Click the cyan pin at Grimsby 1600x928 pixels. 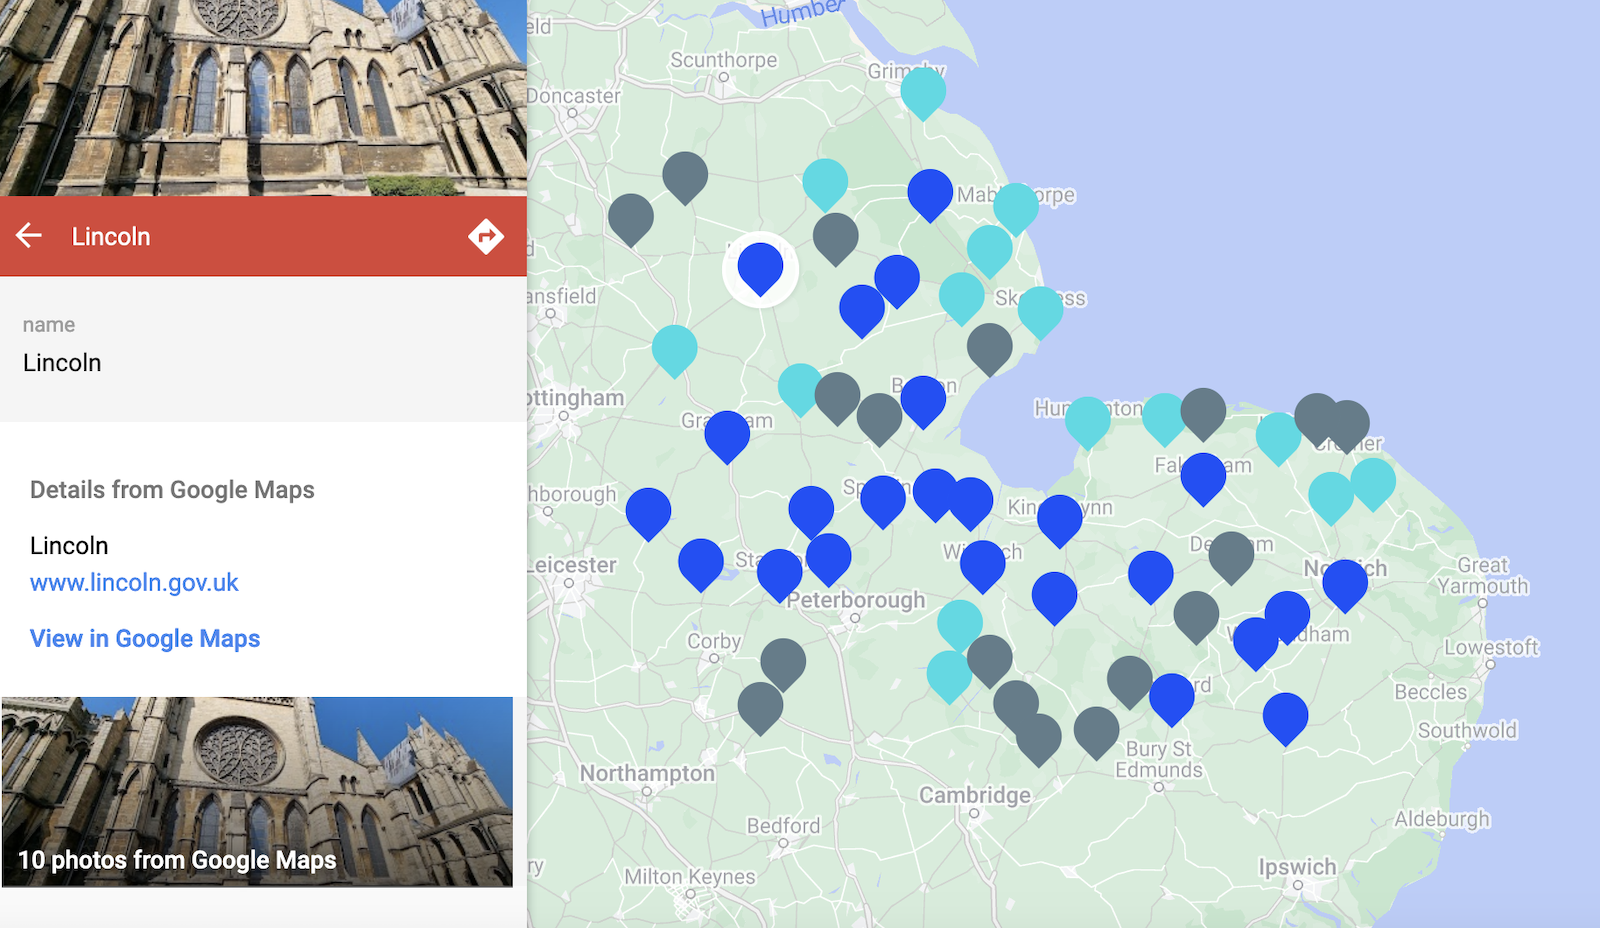click(923, 90)
